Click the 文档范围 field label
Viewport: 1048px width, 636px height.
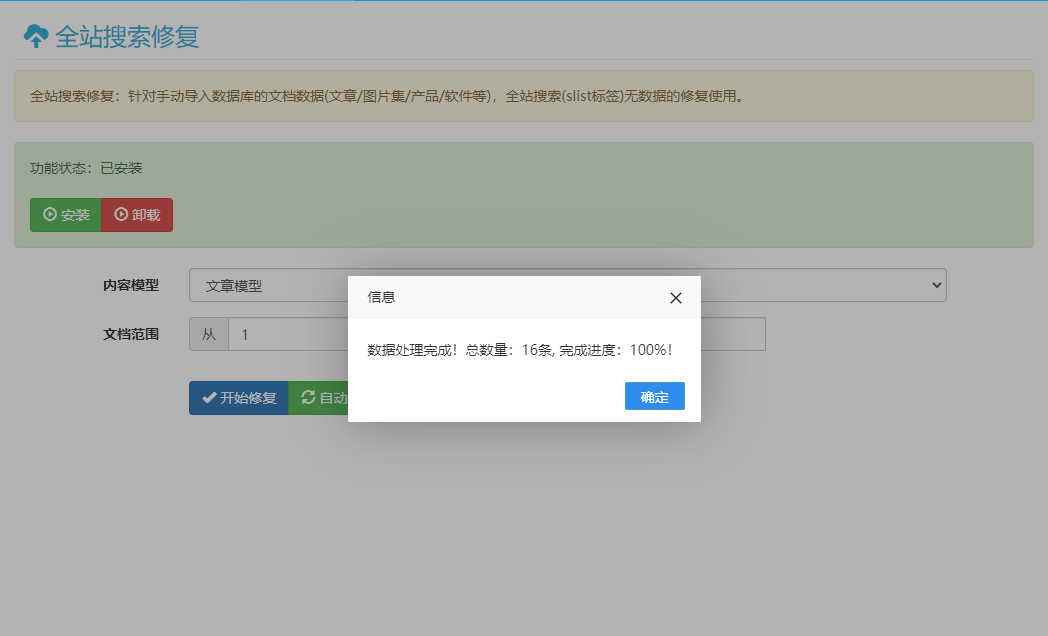131,335
